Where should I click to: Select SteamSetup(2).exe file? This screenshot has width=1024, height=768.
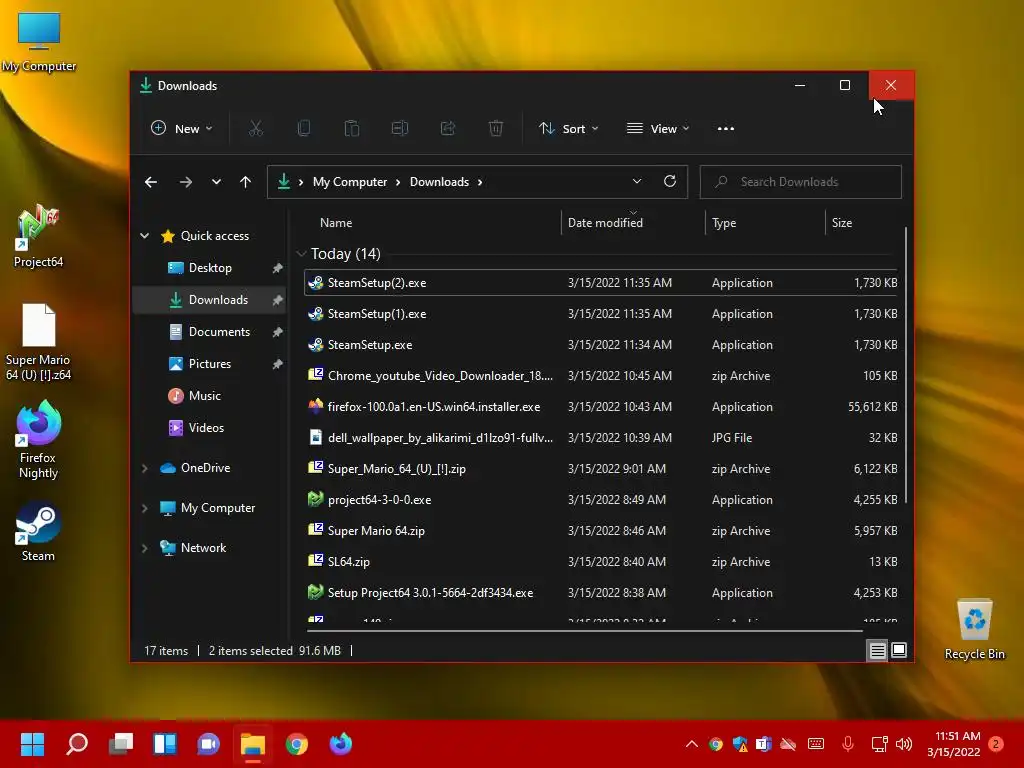601,283
